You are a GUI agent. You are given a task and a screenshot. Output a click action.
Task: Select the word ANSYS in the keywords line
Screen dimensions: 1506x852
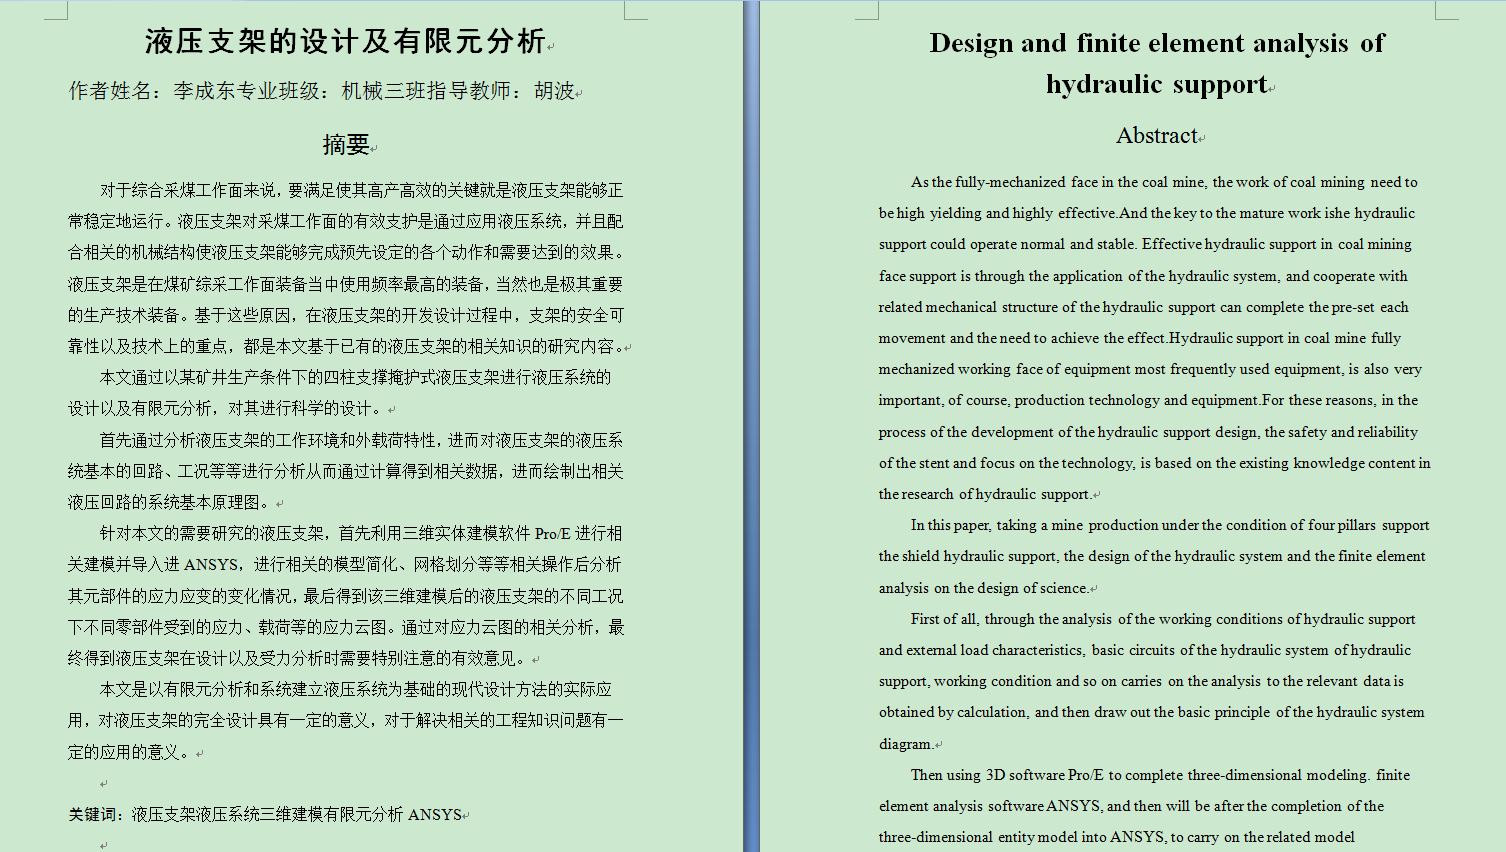(x=434, y=814)
